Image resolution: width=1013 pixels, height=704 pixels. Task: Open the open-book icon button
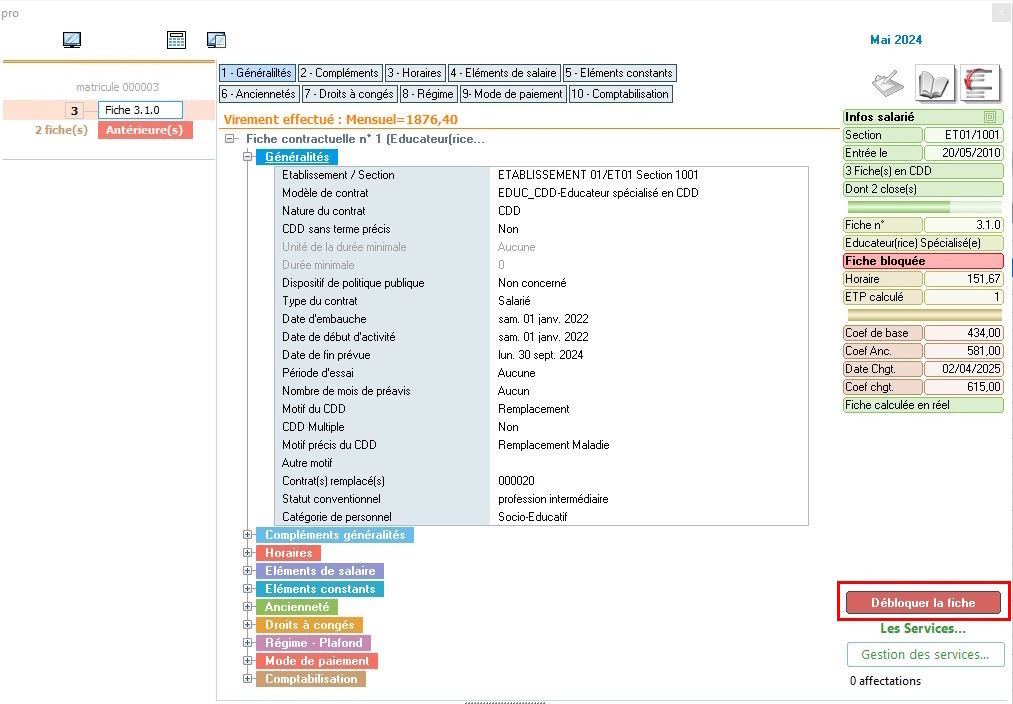(x=935, y=83)
